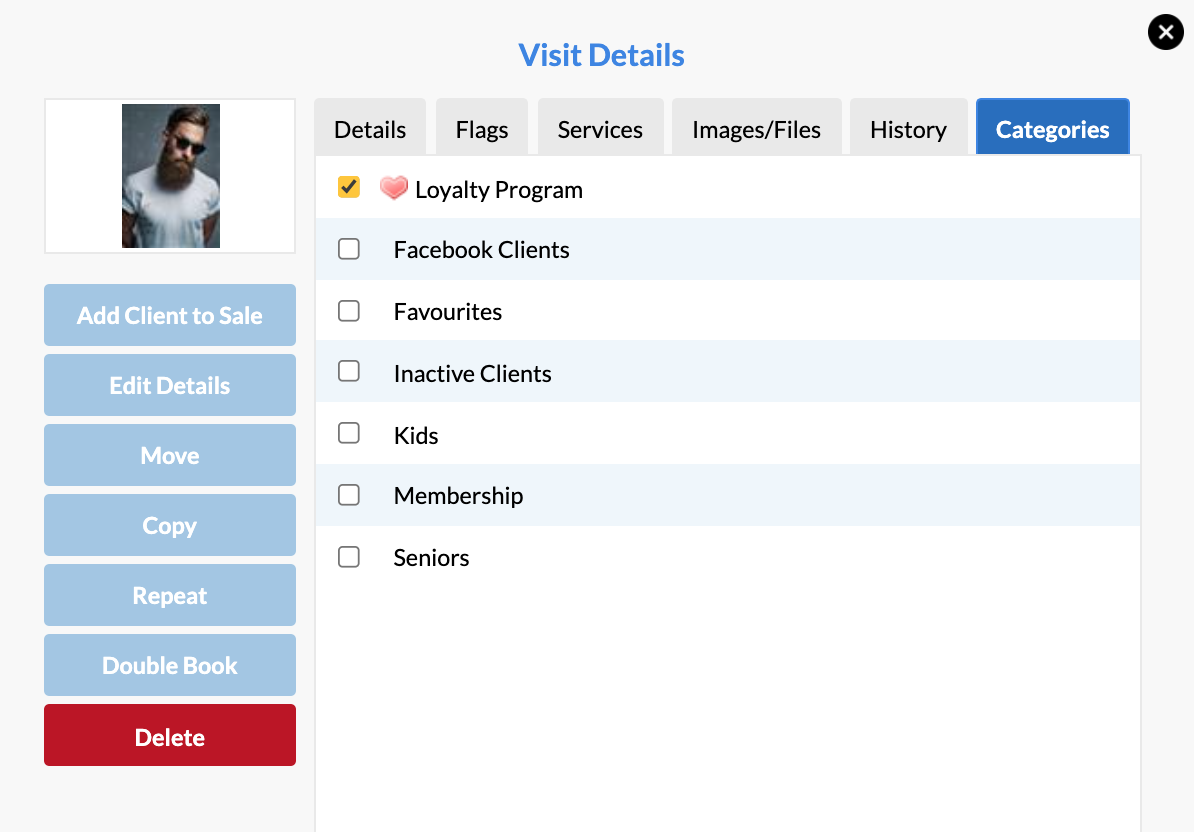Switch to the Details tab
The image size is (1194, 832).
click(x=370, y=128)
